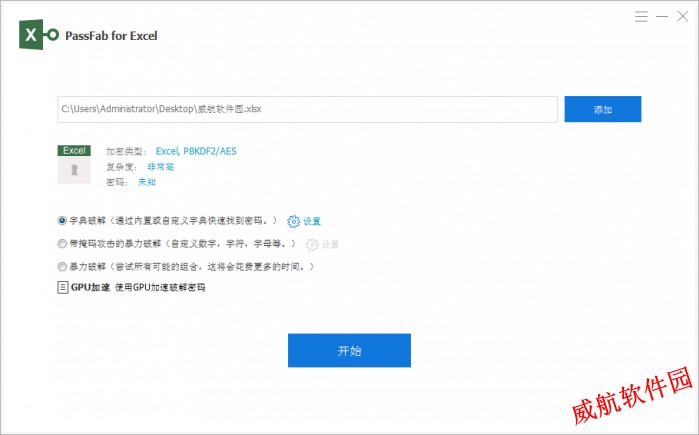Click the greyed-out mask attack settings gear
This screenshot has width=699, height=435.
(312, 244)
